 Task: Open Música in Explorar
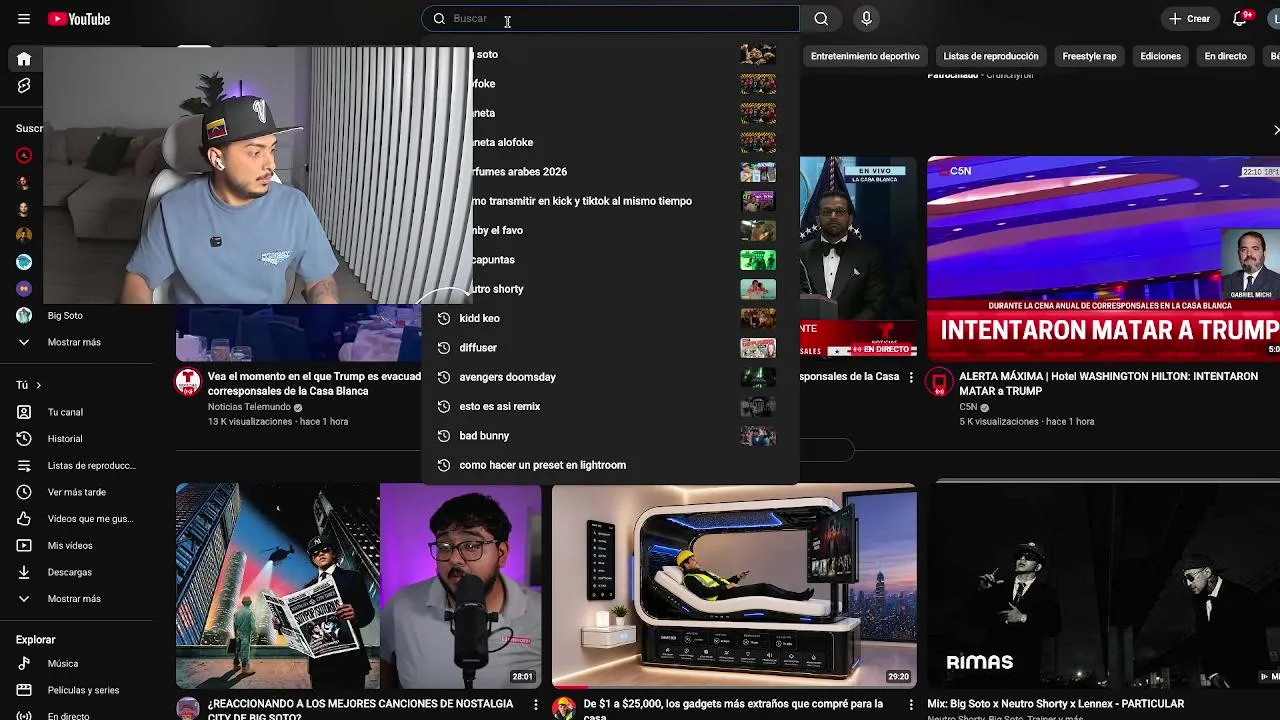63,663
